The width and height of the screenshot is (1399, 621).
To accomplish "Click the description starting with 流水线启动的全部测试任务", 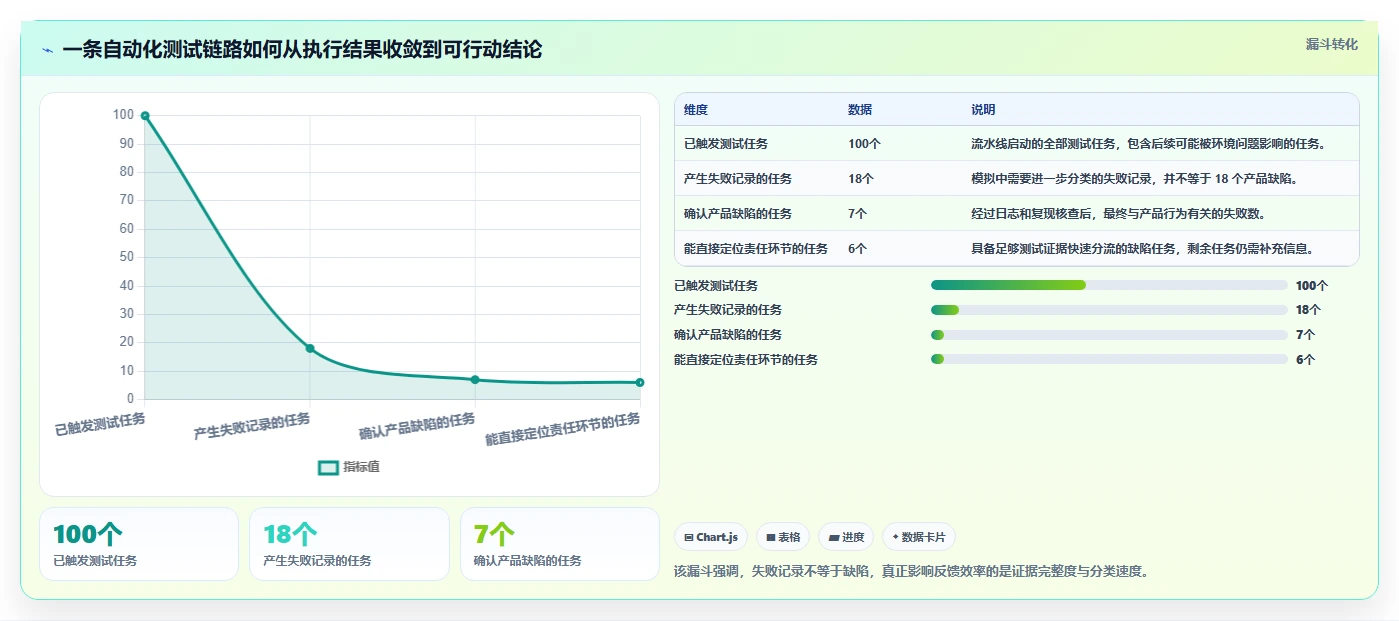I will [x=1148, y=144].
